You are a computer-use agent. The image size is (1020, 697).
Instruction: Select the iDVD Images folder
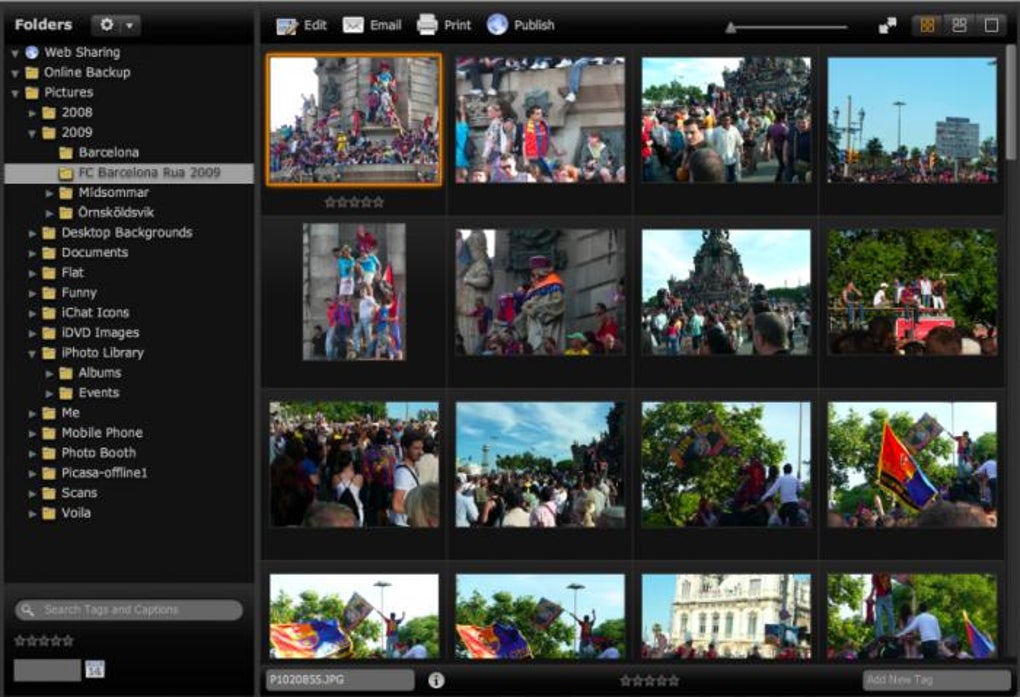[x=90, y=333]
